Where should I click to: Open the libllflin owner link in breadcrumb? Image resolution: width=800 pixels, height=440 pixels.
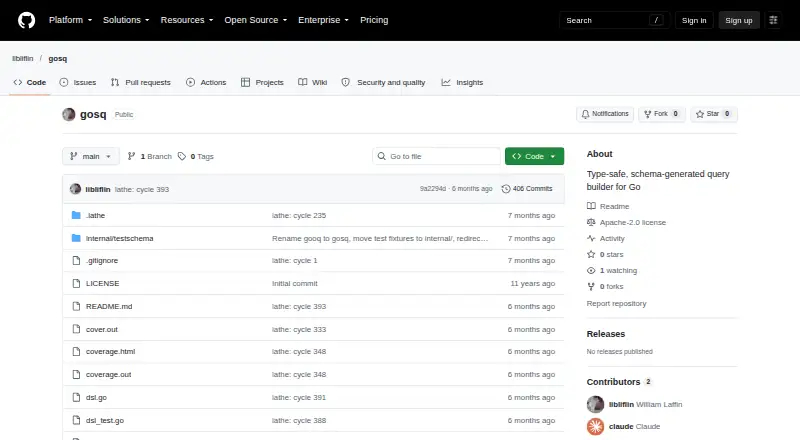(x=22, y=58)
